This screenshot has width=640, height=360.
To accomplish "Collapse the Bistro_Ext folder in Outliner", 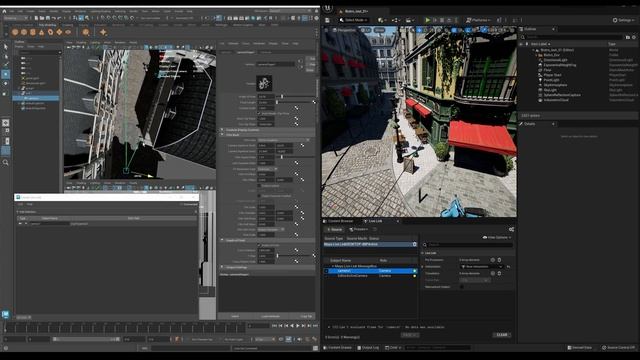I will tap(536, 55).
